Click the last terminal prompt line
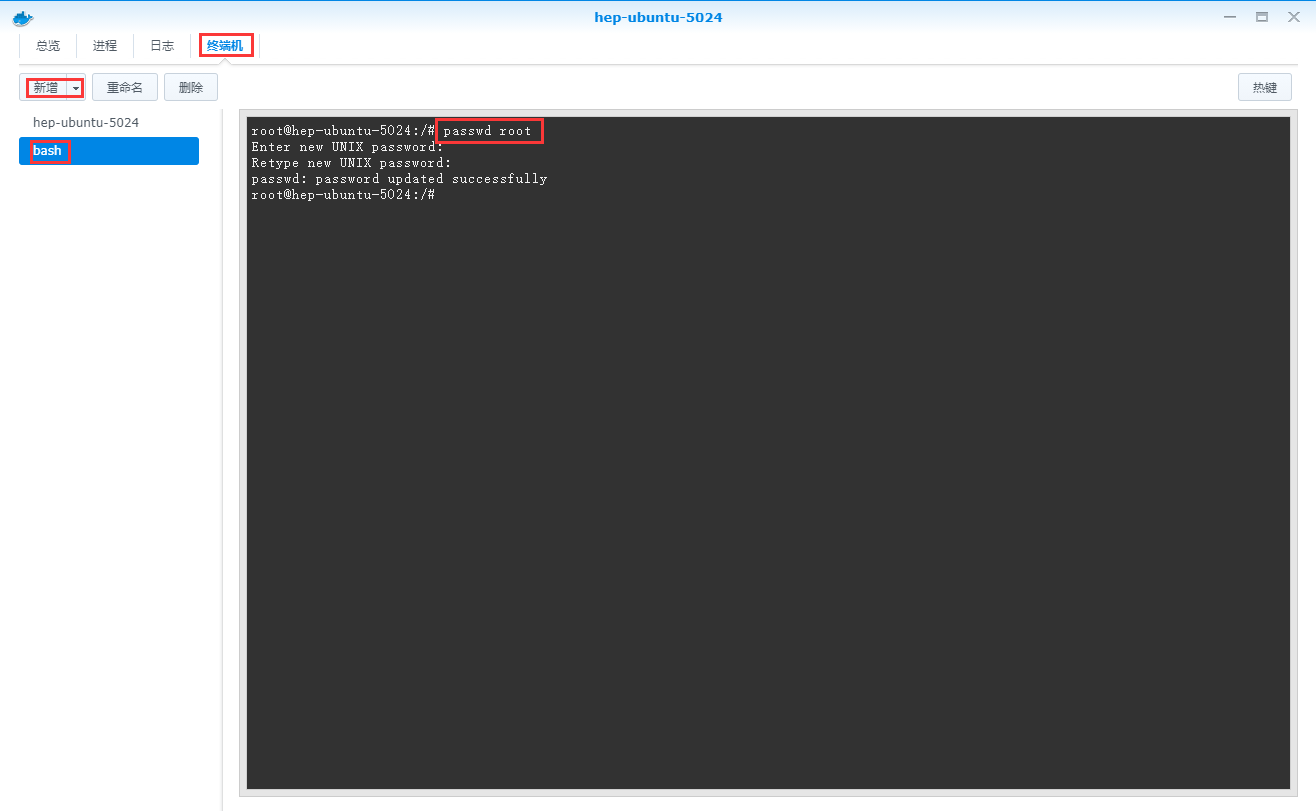1316x811 pixels. click(x=343, y=195)
